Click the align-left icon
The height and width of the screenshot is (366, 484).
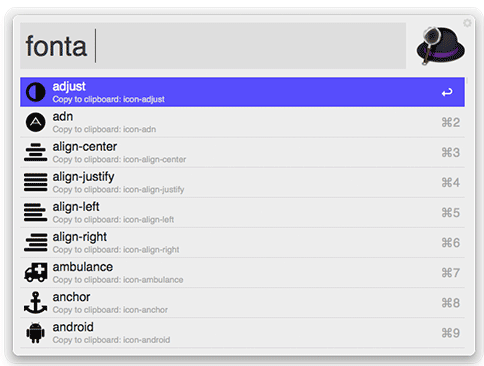(35, 212)
